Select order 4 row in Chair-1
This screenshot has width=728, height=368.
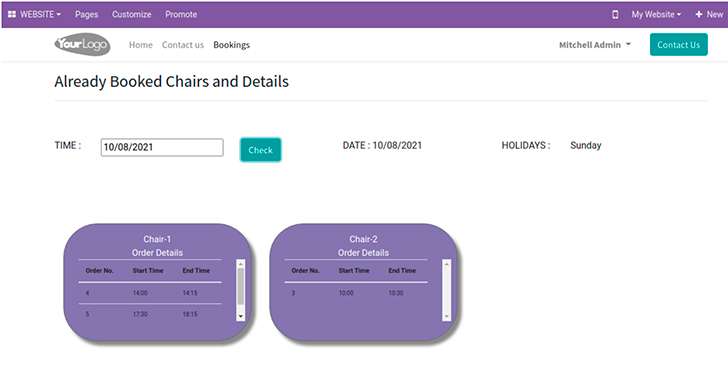pyautogui.click(x=150, y=293)
